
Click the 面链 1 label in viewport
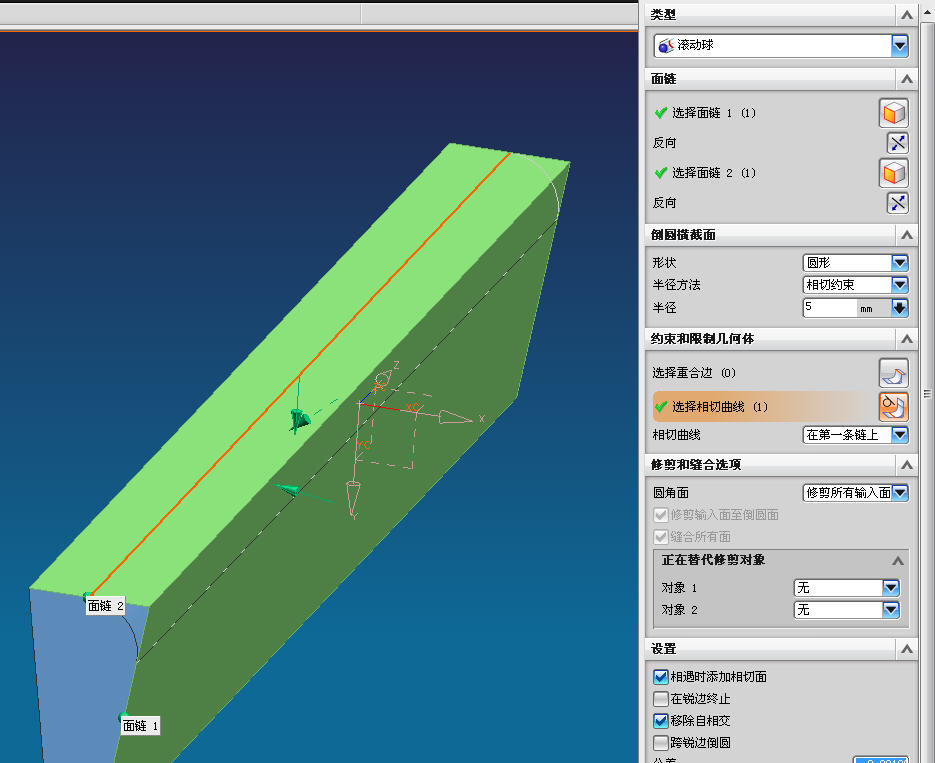coord(141,725)
